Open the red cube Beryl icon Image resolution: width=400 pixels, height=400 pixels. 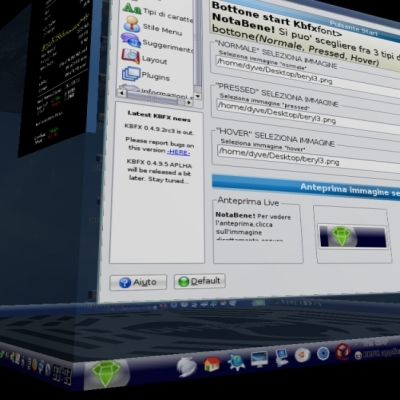tap(343, 351)
